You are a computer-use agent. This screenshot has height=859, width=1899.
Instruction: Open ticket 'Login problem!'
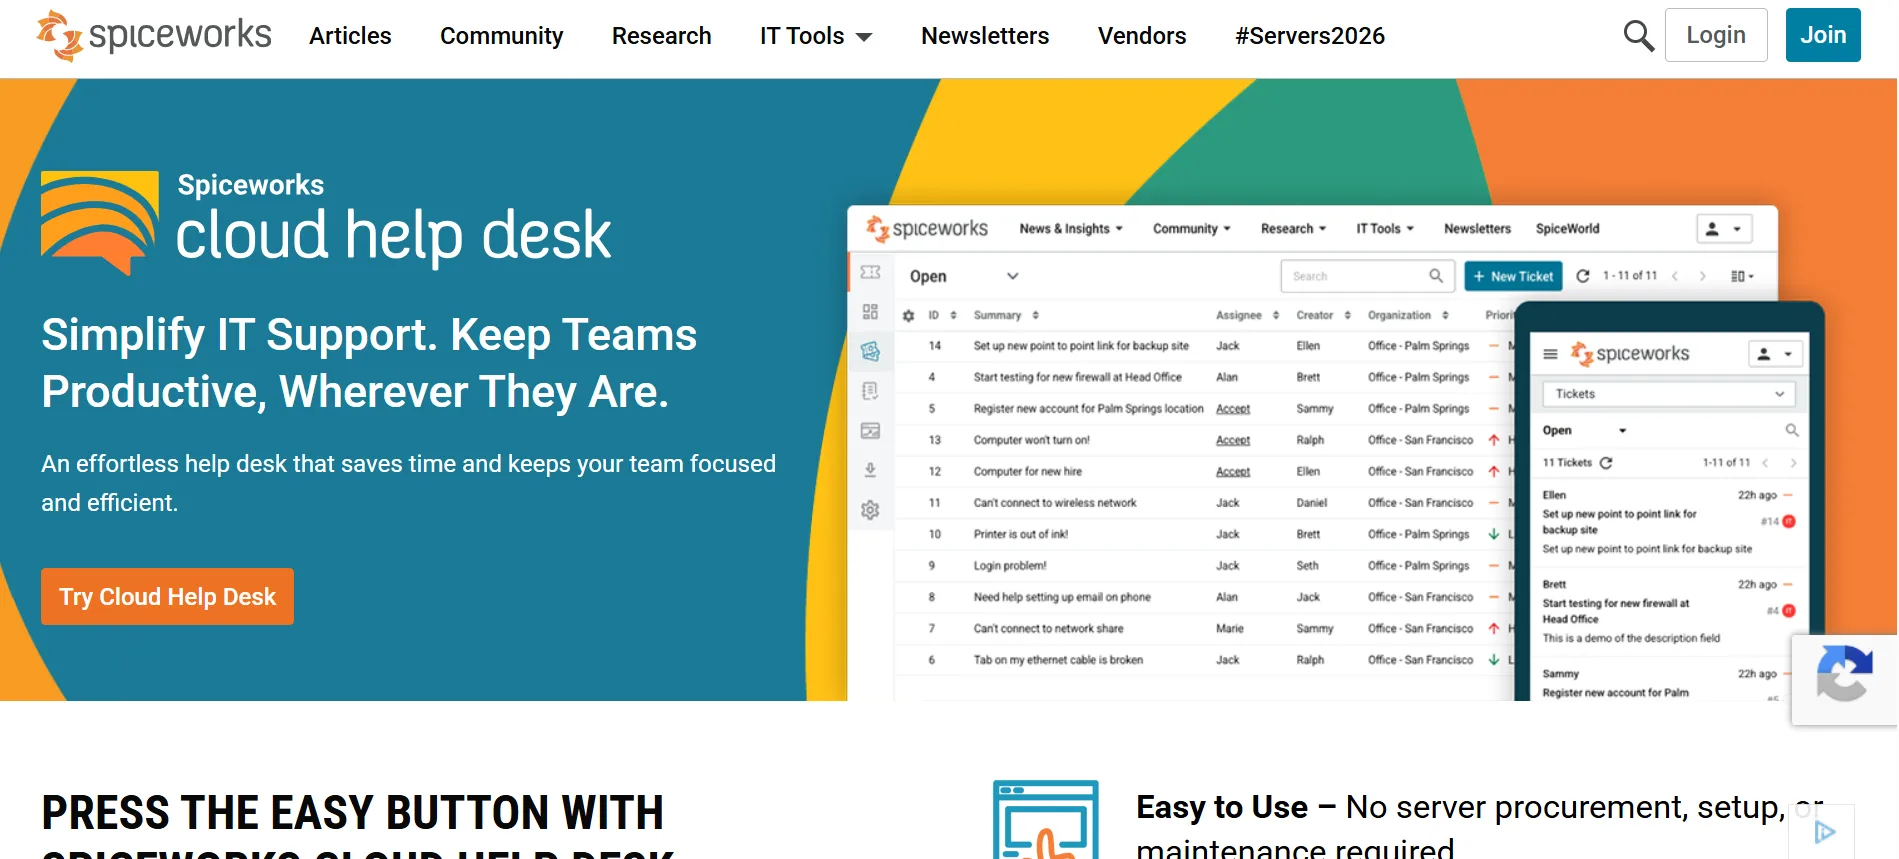click(x=1010, y=566)
